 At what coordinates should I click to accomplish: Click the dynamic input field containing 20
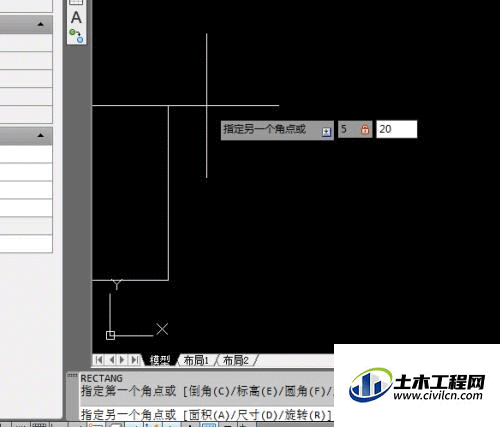397,129
